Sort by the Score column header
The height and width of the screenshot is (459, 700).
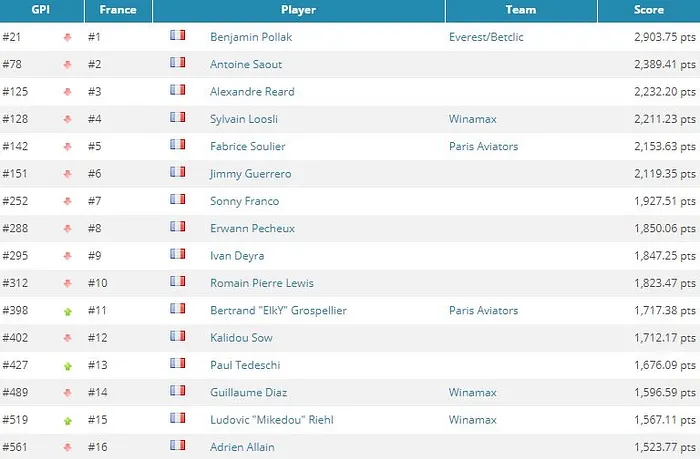point(648,10)
